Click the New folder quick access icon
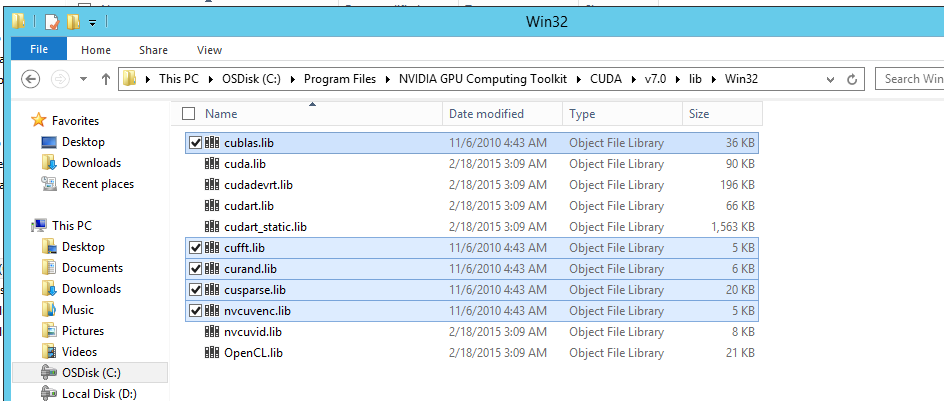The image size is (944, 401). [x=74, y=21]
